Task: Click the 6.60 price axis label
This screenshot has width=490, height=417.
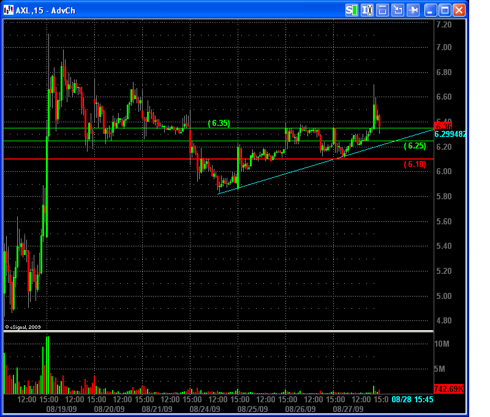Action: coord(444,97)
